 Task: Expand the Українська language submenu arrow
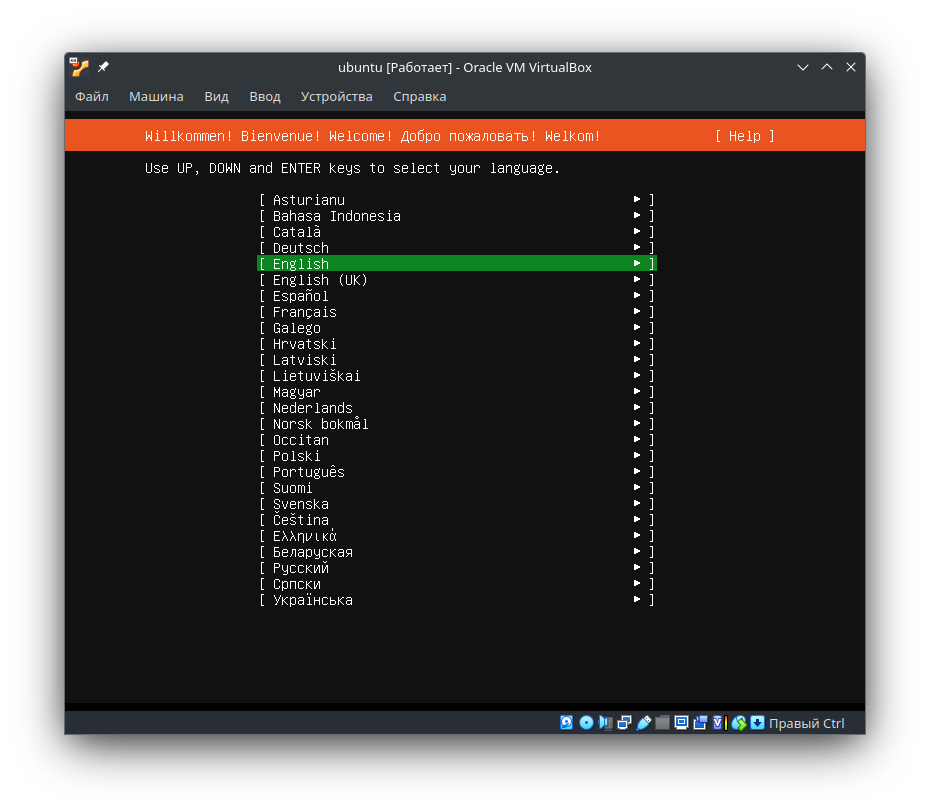click(637, 599)
